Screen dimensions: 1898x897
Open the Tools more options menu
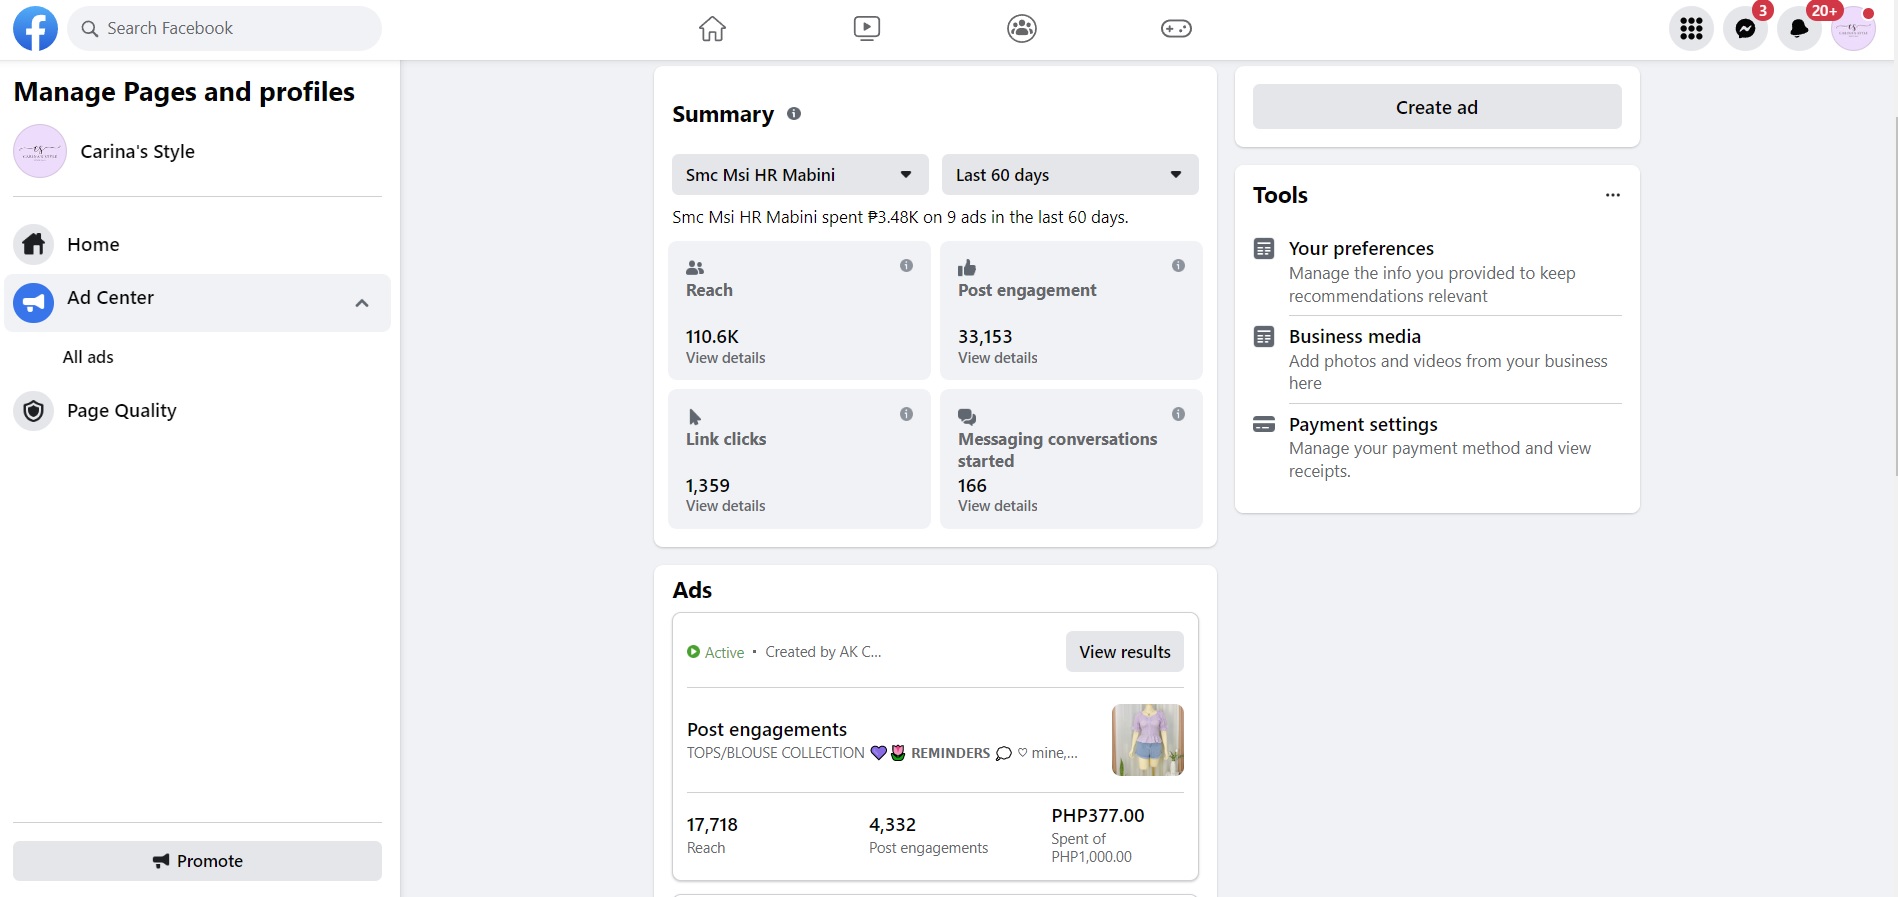pos(1612,195)
